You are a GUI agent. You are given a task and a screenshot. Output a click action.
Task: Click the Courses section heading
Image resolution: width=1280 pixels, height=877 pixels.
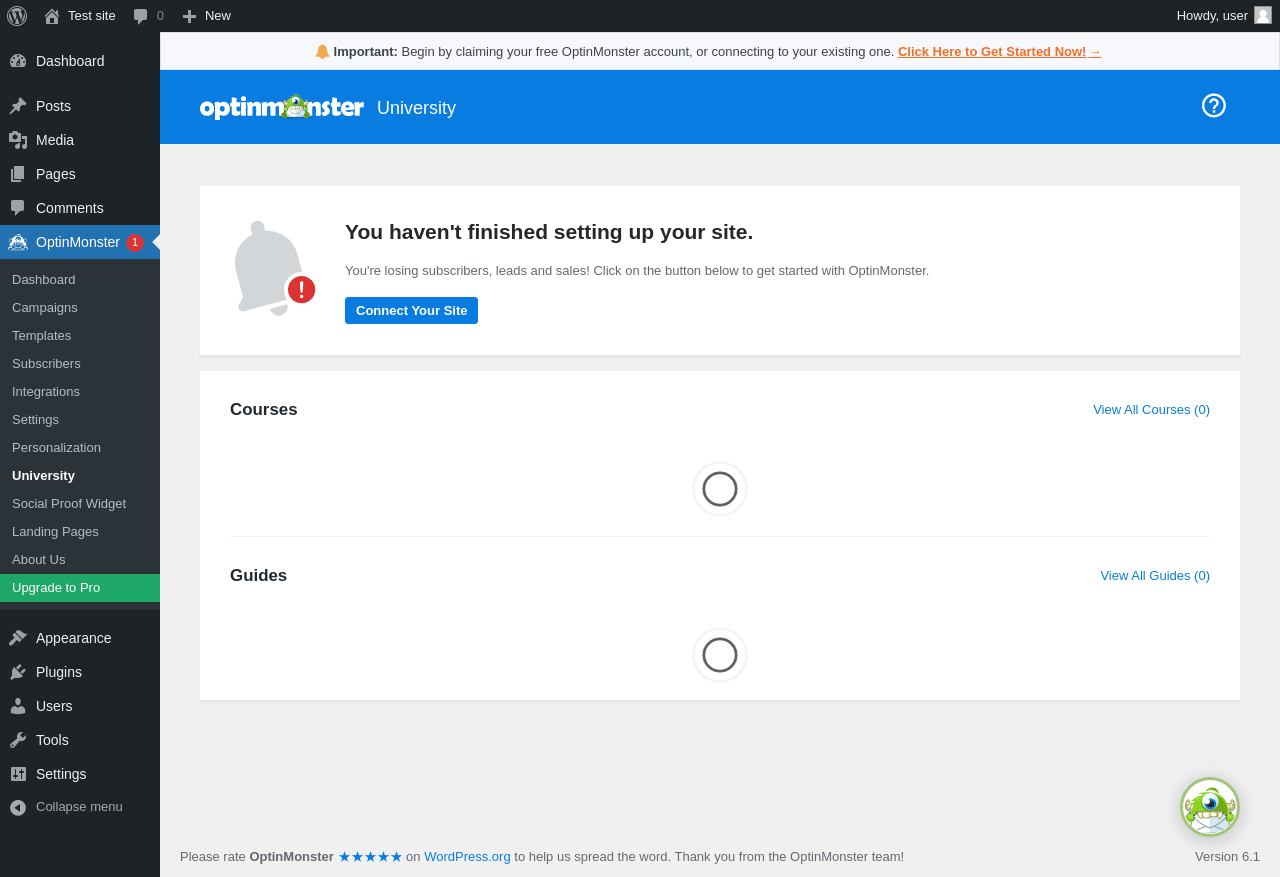[264, 409]
